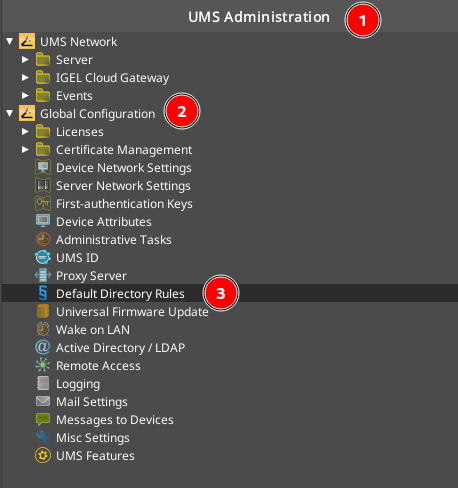Open First-authentication Keys
This screenshot has height=488, width=458.
pyautogui.click(x=124, y=204)
